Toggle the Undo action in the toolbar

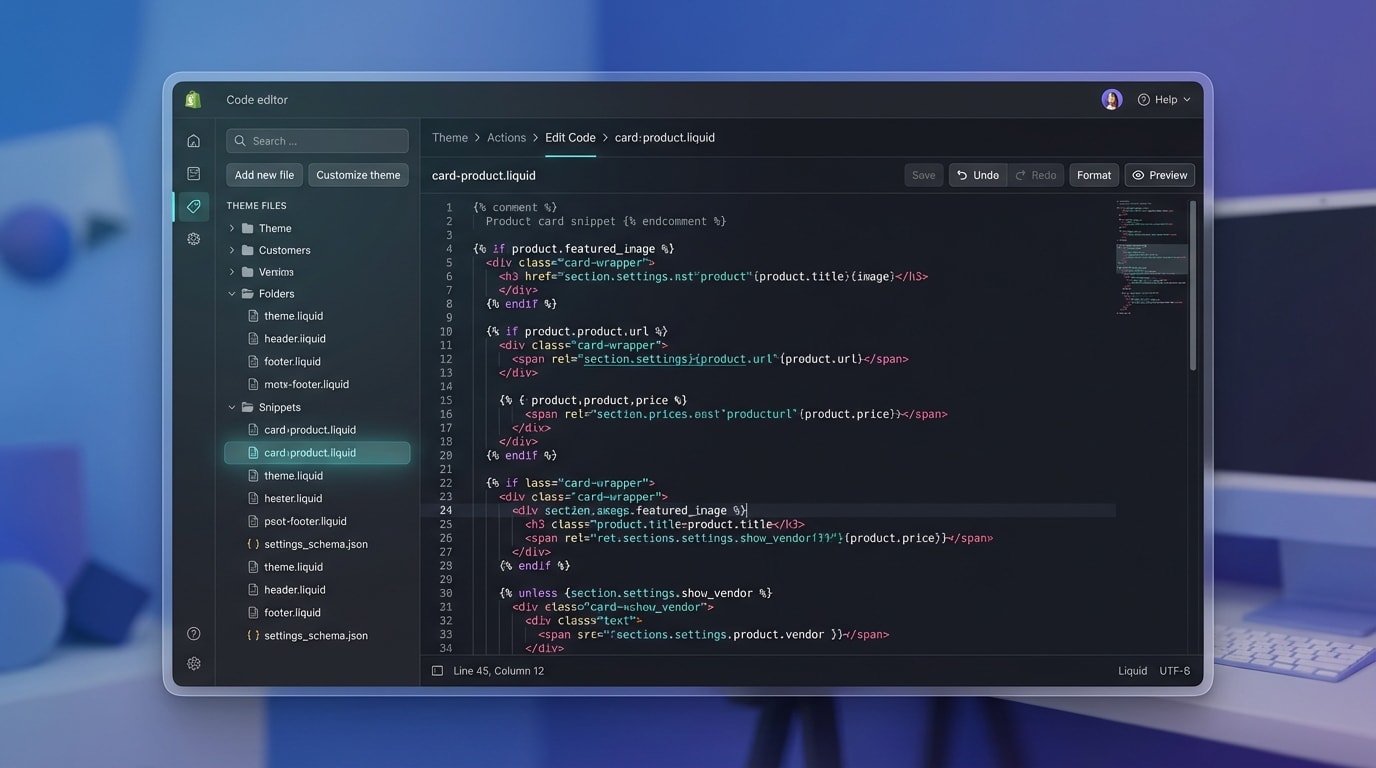tap(977, 174)
